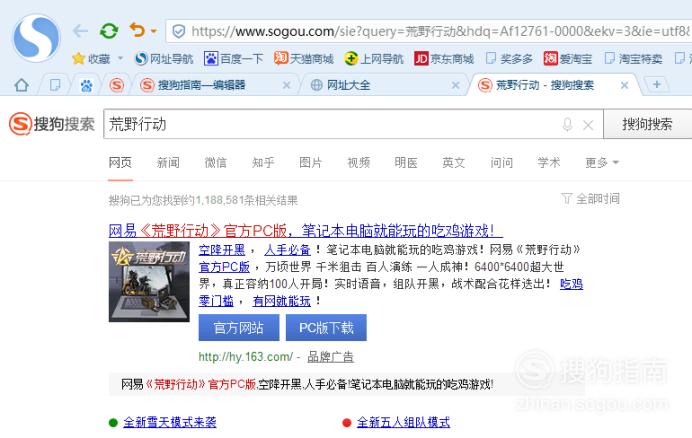Open the 网易《荒野行动》官方PC版 result title
692x438 pixels.
305,230
